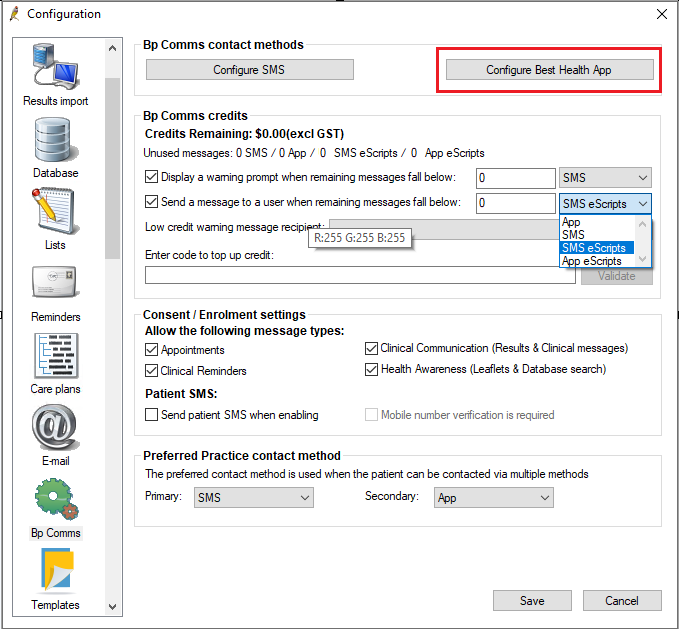This screenshot has width=679, height=629.
Task: Click the warning prompt threshold number field
Action: coord(515,178)
